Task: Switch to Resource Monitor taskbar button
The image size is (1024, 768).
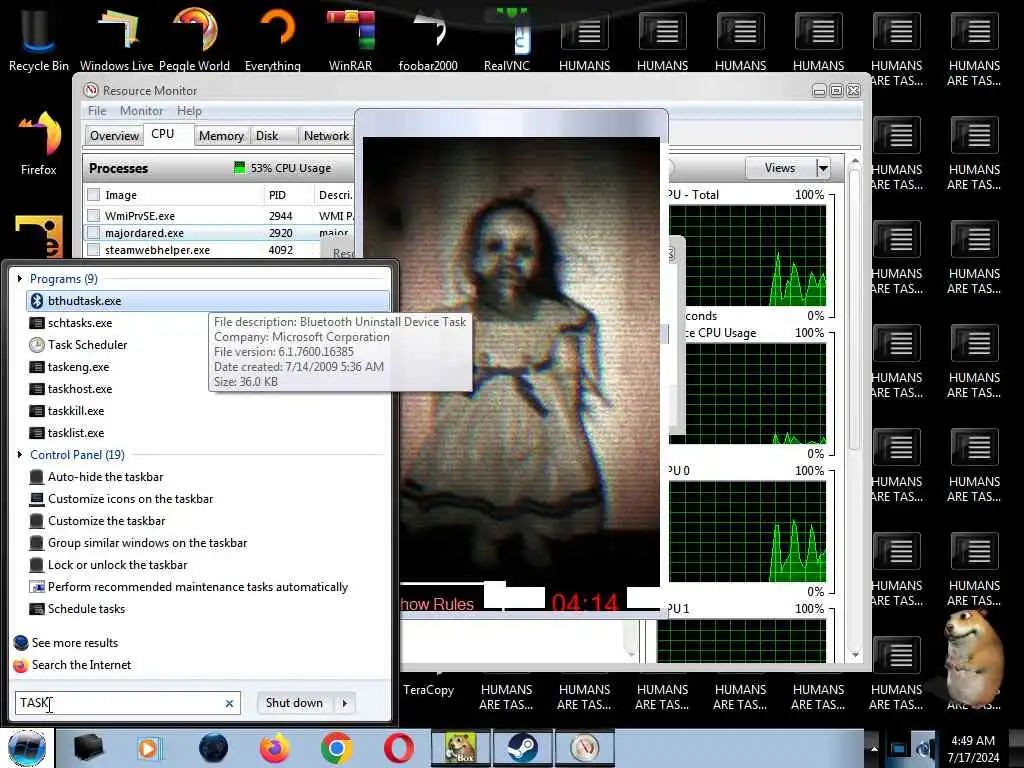Action: coord(584,748)
